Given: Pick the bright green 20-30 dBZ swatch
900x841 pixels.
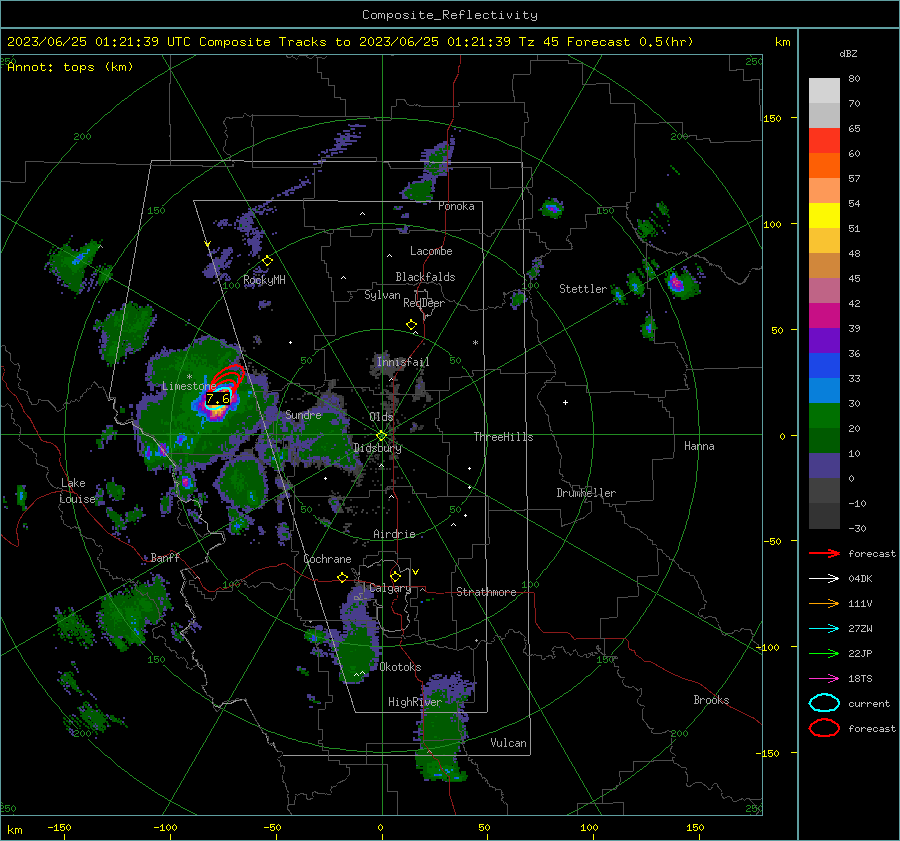Looking at the screenshot, I should click(x=824, y=416).
